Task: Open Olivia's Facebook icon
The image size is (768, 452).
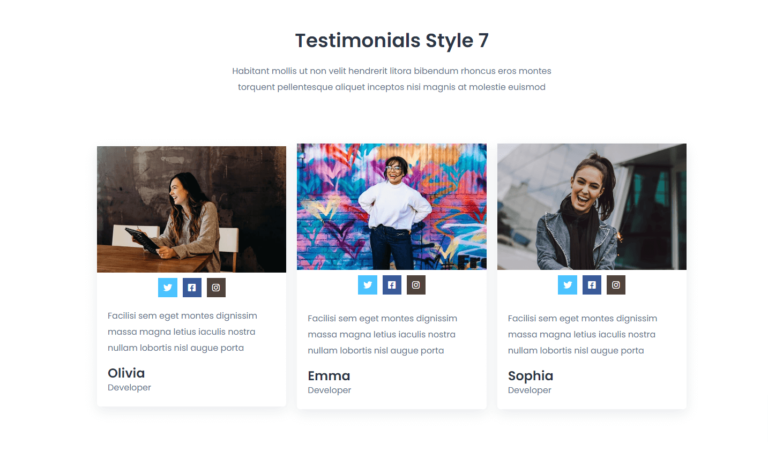Action: (192, 287)
